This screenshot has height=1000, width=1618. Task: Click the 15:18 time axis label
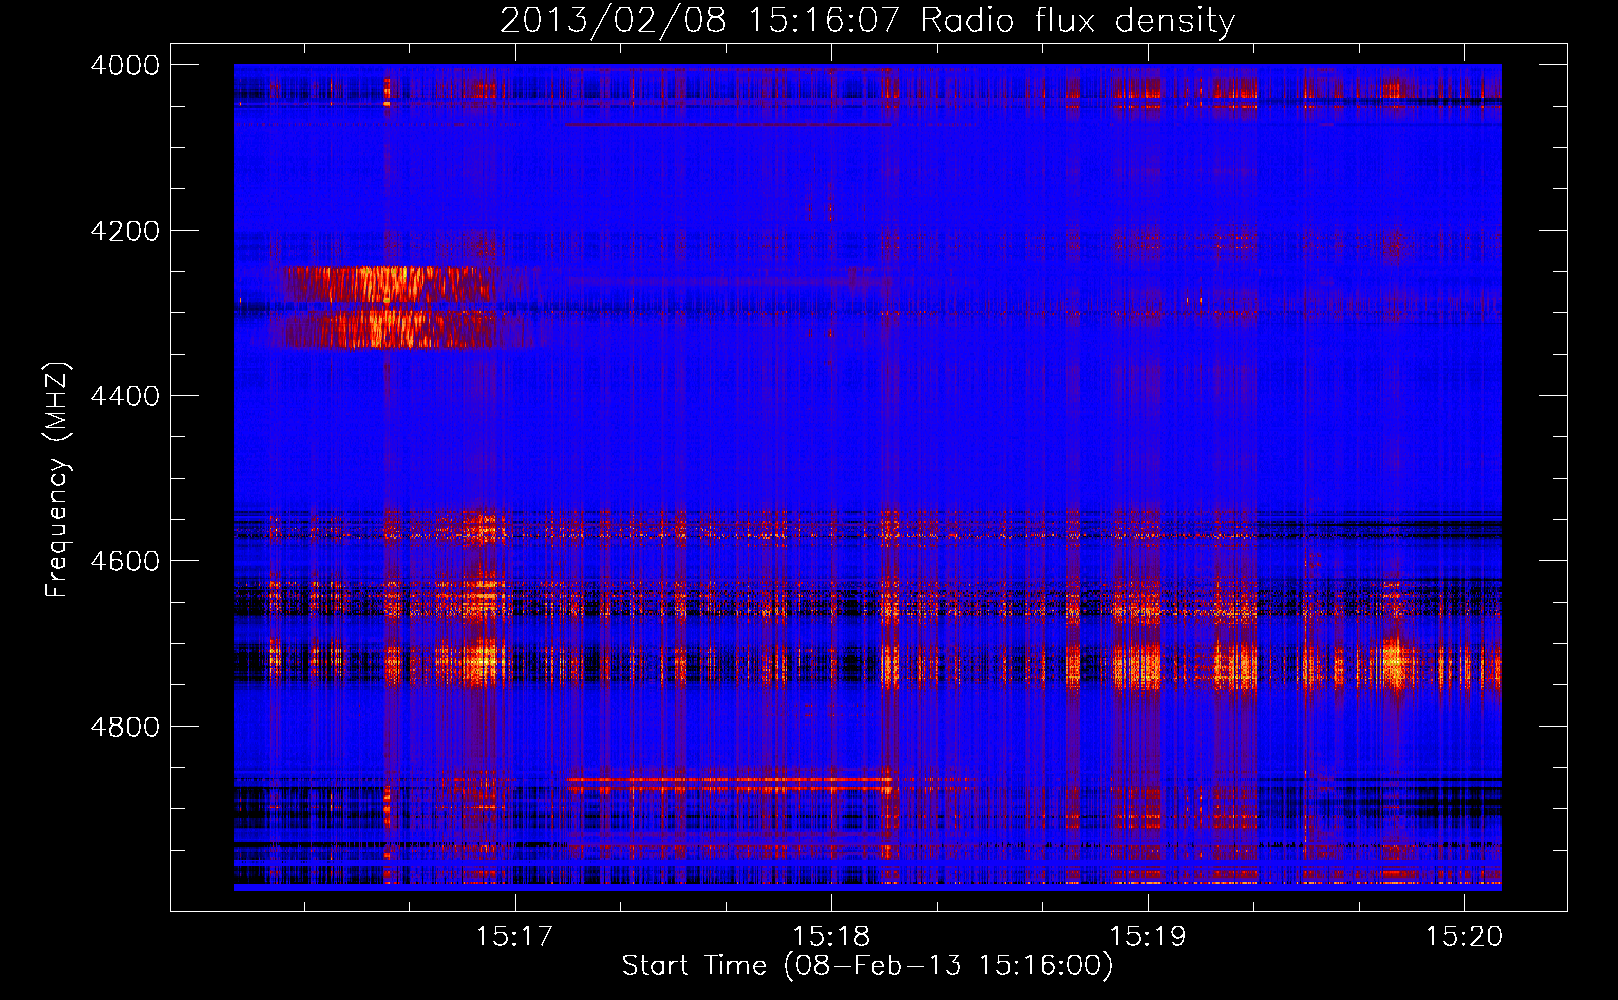pyautogui.click(x=831, y=937)
